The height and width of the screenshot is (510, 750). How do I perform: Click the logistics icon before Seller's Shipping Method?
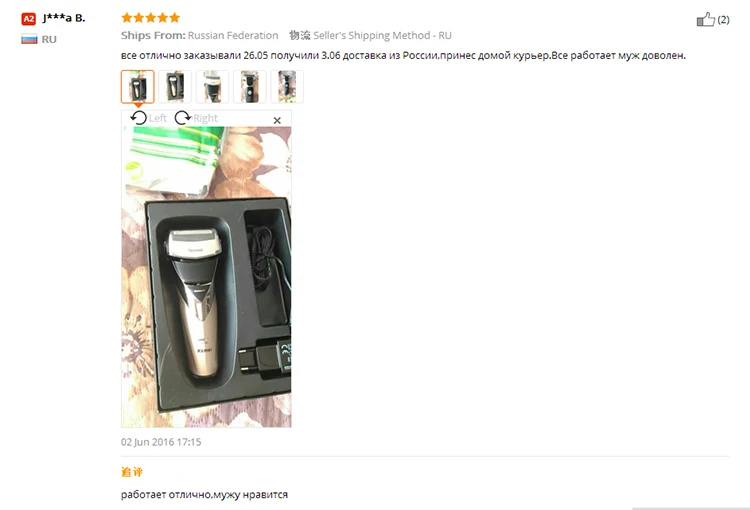click(300, 35)
